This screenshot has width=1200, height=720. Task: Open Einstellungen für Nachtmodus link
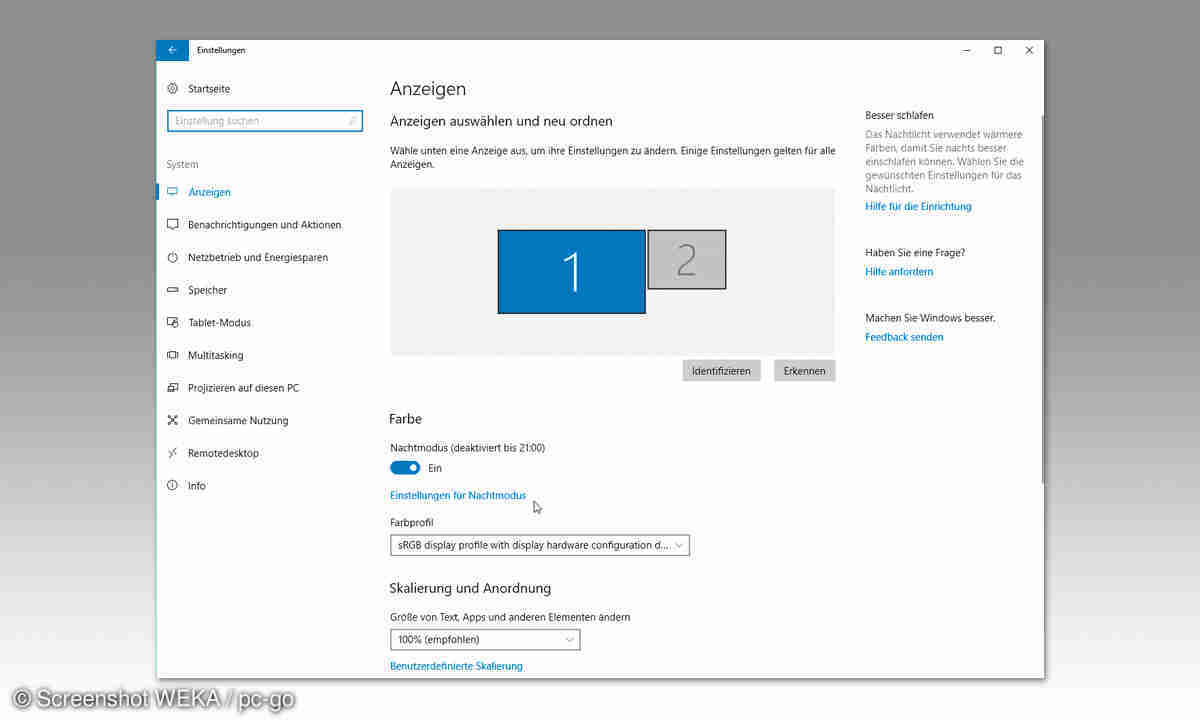pos(457,496)
